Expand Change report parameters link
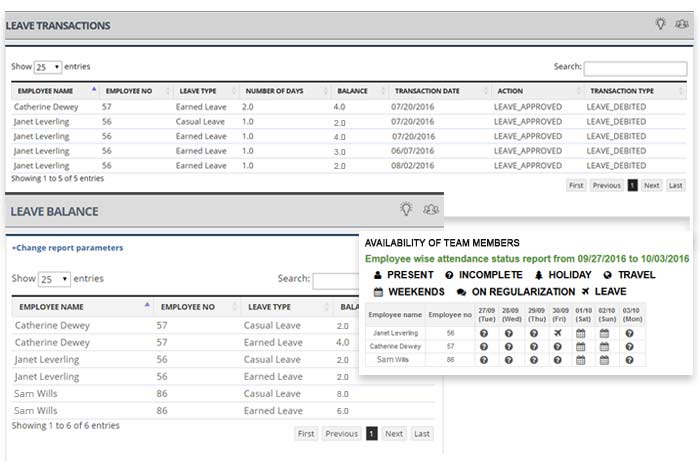Viewport: 700px width, 462px height. point(67,248)
